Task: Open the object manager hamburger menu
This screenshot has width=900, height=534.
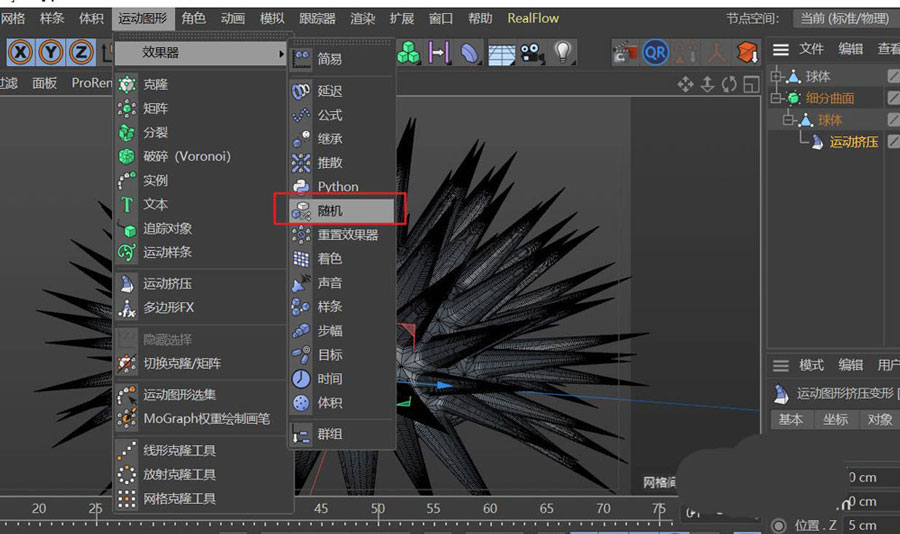Action: pos(781,49)
